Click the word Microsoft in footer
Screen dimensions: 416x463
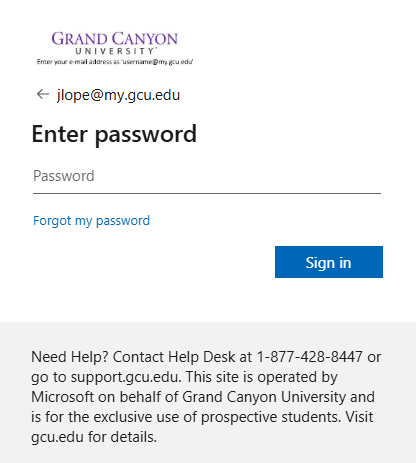point(62,397)
